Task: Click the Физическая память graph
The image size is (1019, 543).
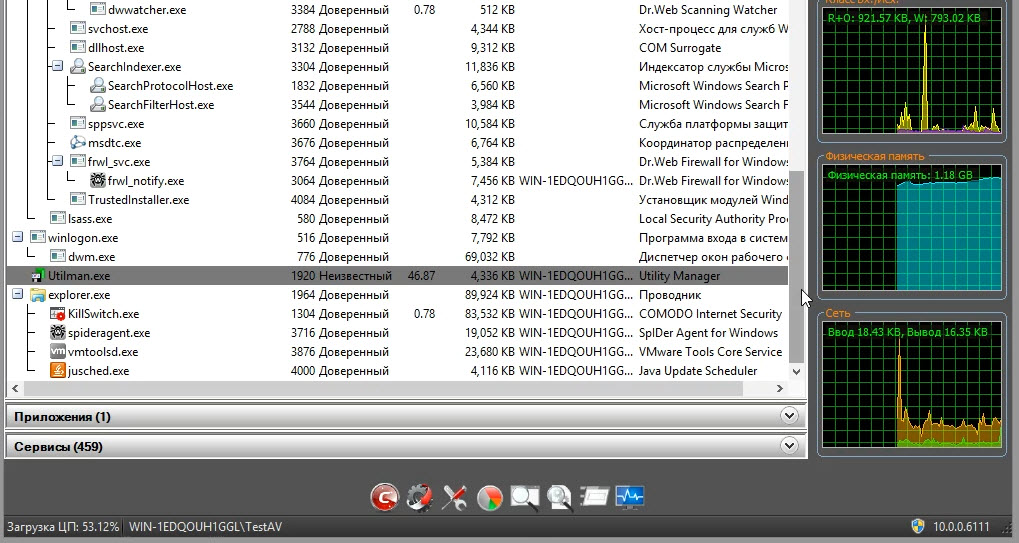Action: (912, 228)
